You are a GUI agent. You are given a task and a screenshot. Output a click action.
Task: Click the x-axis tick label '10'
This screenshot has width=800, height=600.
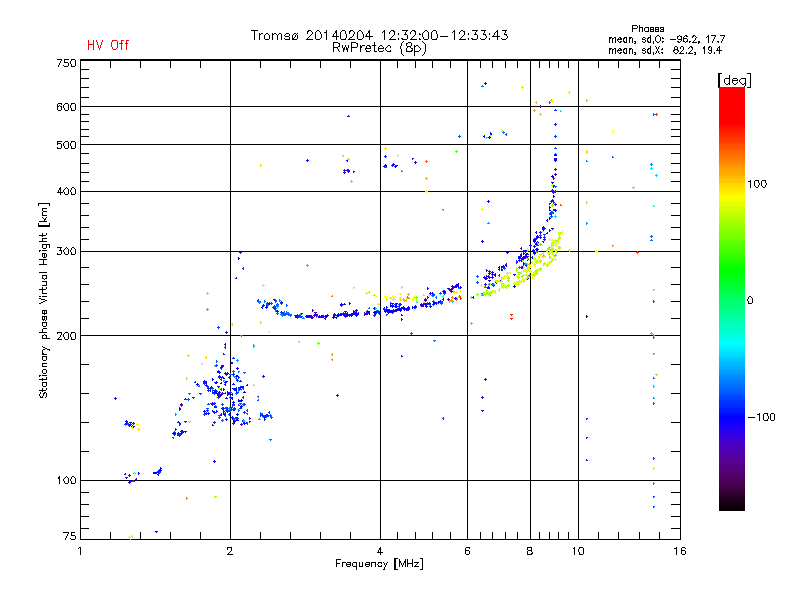tap(578, 551)
